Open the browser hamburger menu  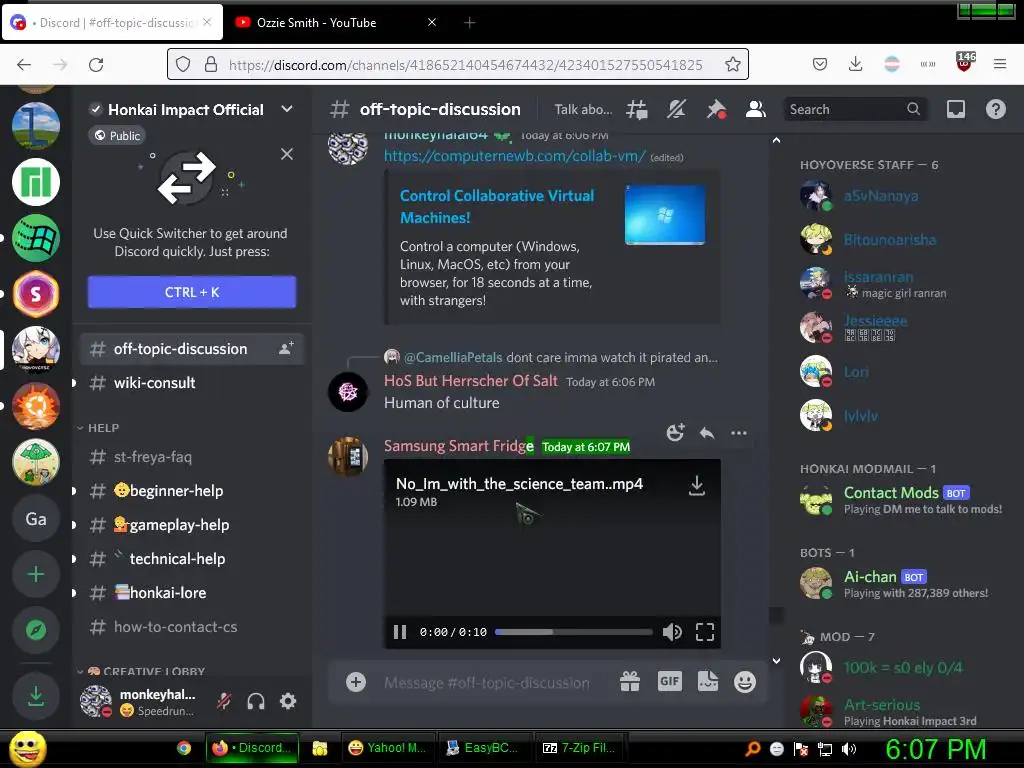1000,64
